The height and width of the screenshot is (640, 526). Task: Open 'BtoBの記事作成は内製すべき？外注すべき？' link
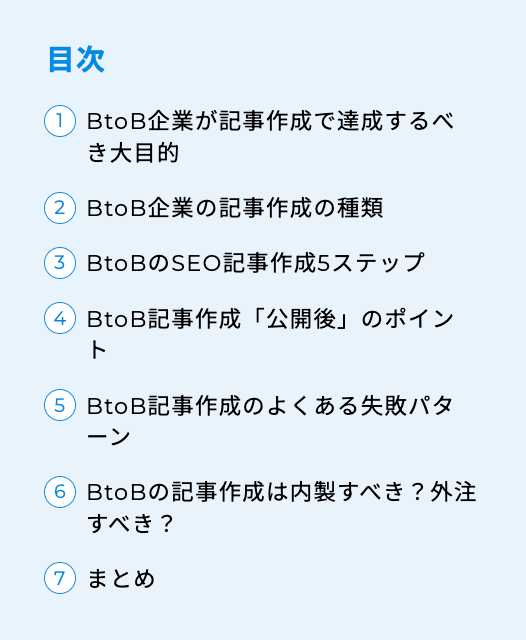[282, 508]
